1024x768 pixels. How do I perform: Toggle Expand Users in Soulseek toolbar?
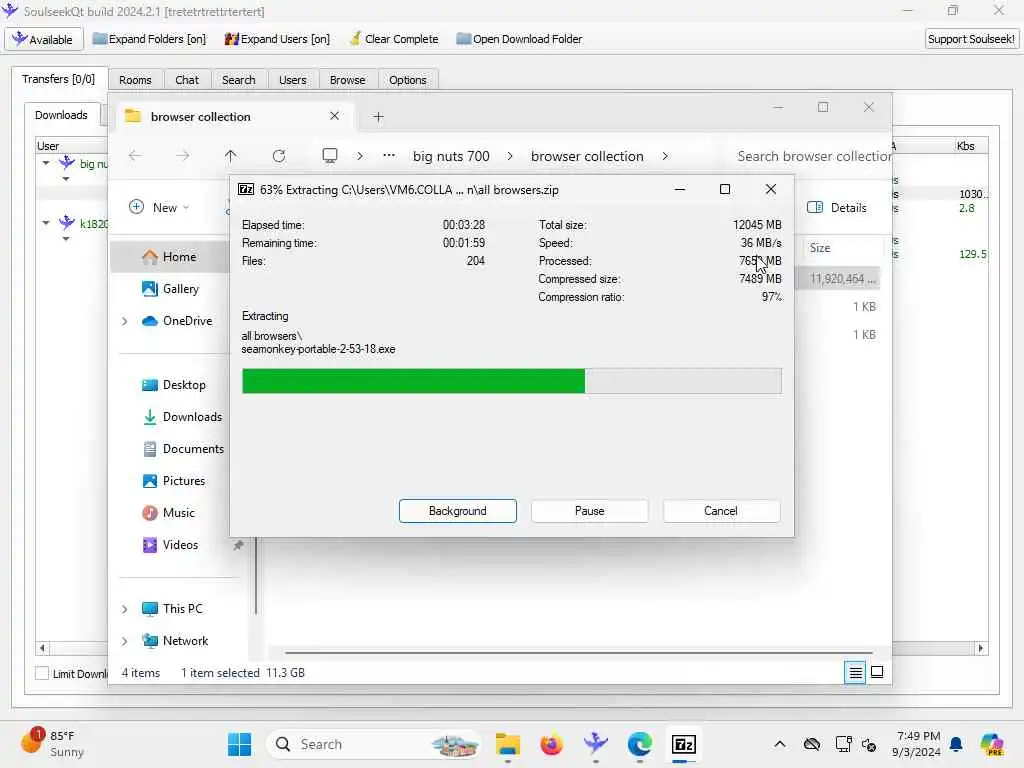[277, 39]
